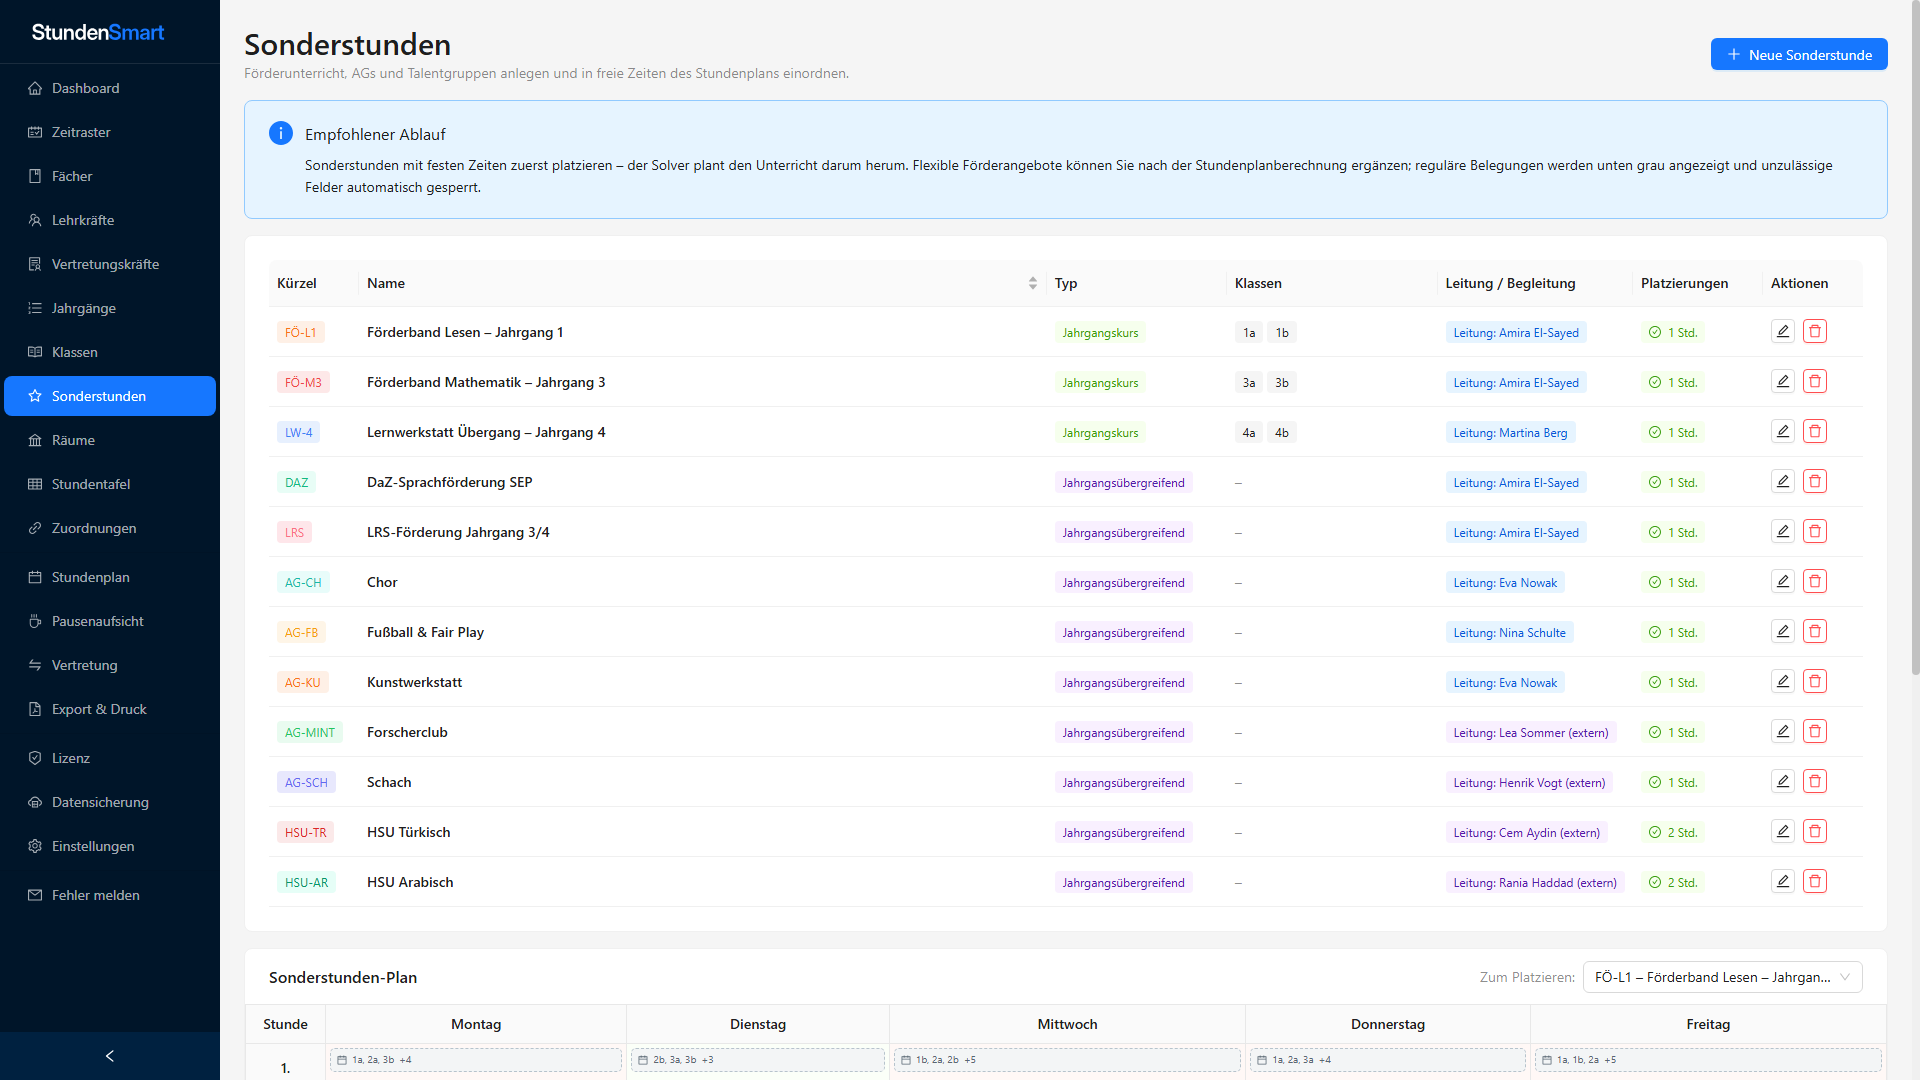This screenshot has height=1080, width=1920.
Task: Open Dashboard in the sidebar
Action: click(x=110, y=88)
